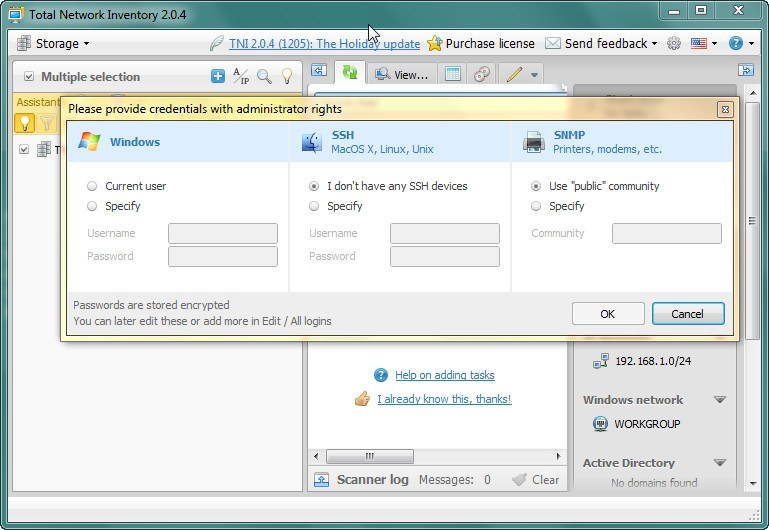769x530 pixels.
Task: Click I already know this, thanks! link
Action: 444,399
